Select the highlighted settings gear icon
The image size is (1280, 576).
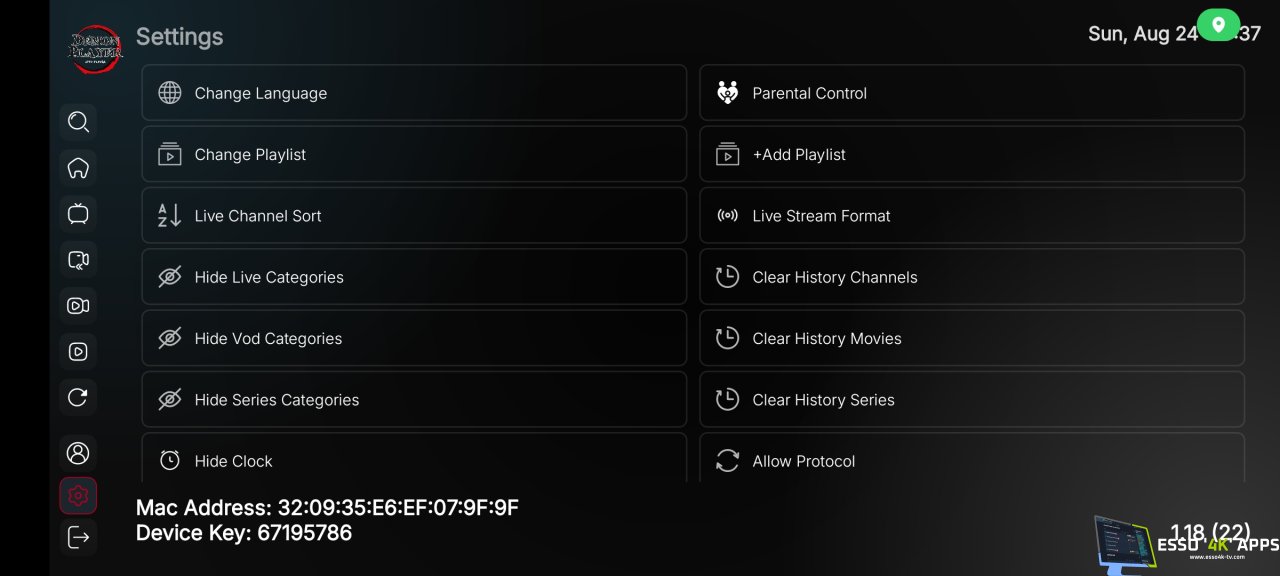coord(78,495)
